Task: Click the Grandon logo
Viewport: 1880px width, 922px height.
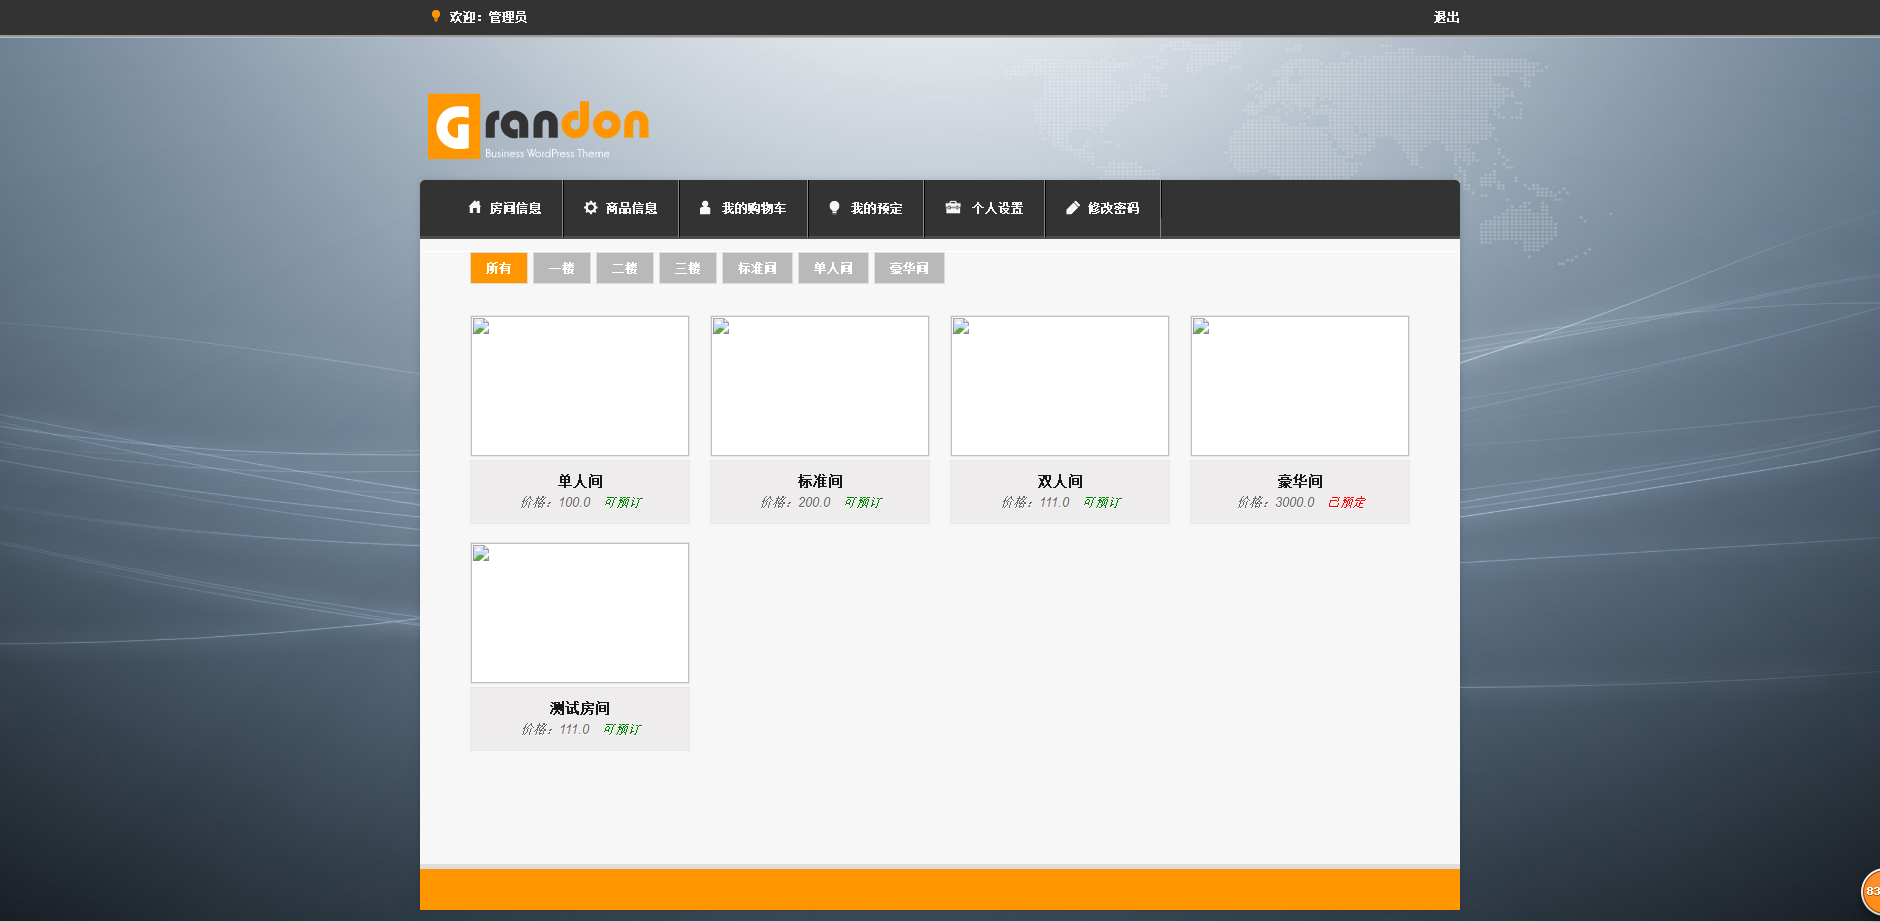Action: coord(539,126)
